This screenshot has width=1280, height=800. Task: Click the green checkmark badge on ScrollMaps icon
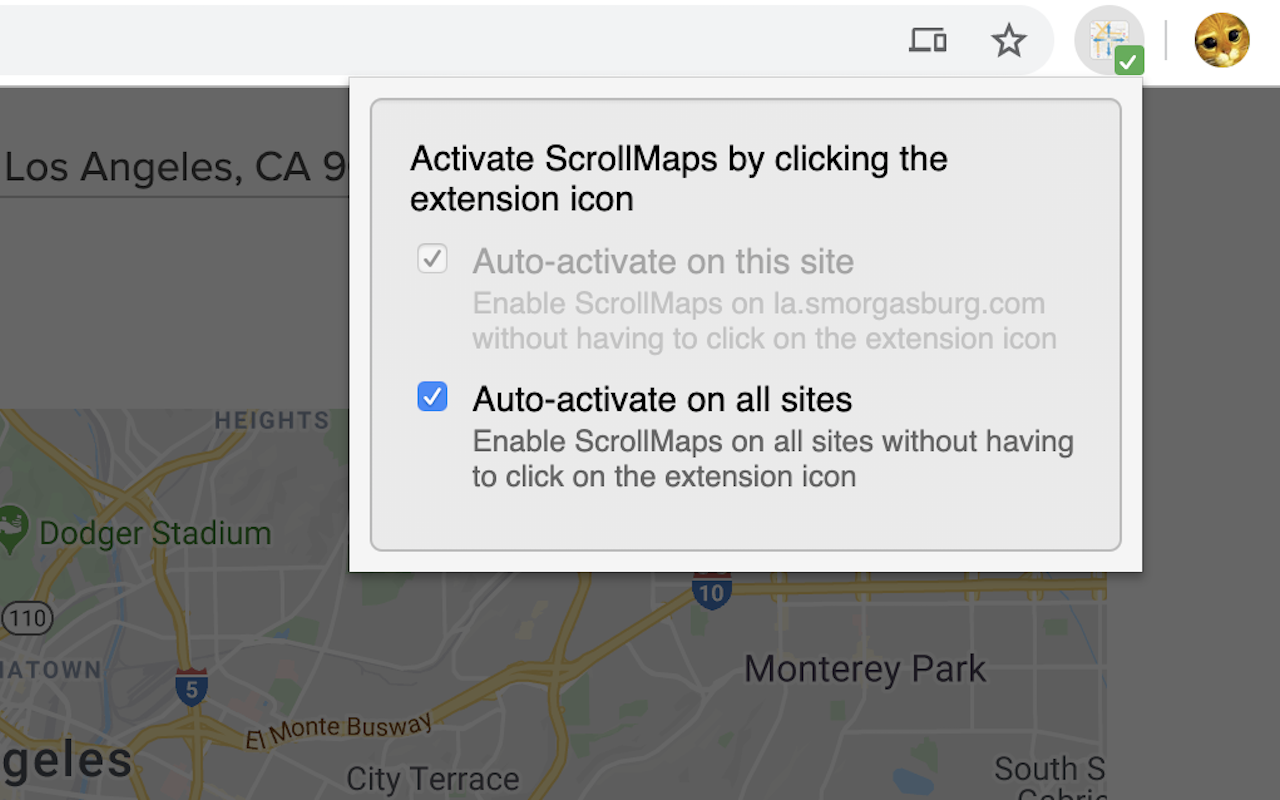(x=1130, y=60)
